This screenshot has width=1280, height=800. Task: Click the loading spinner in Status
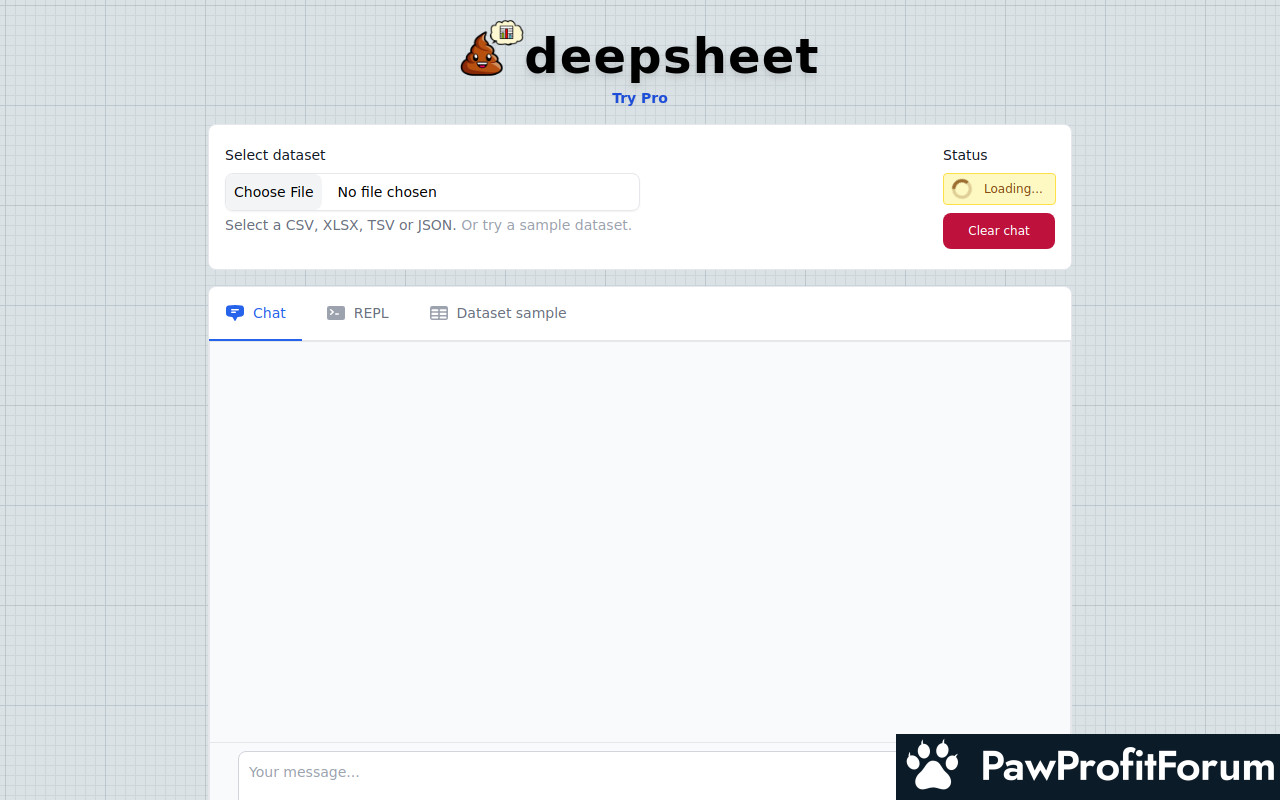coord(962,189)
